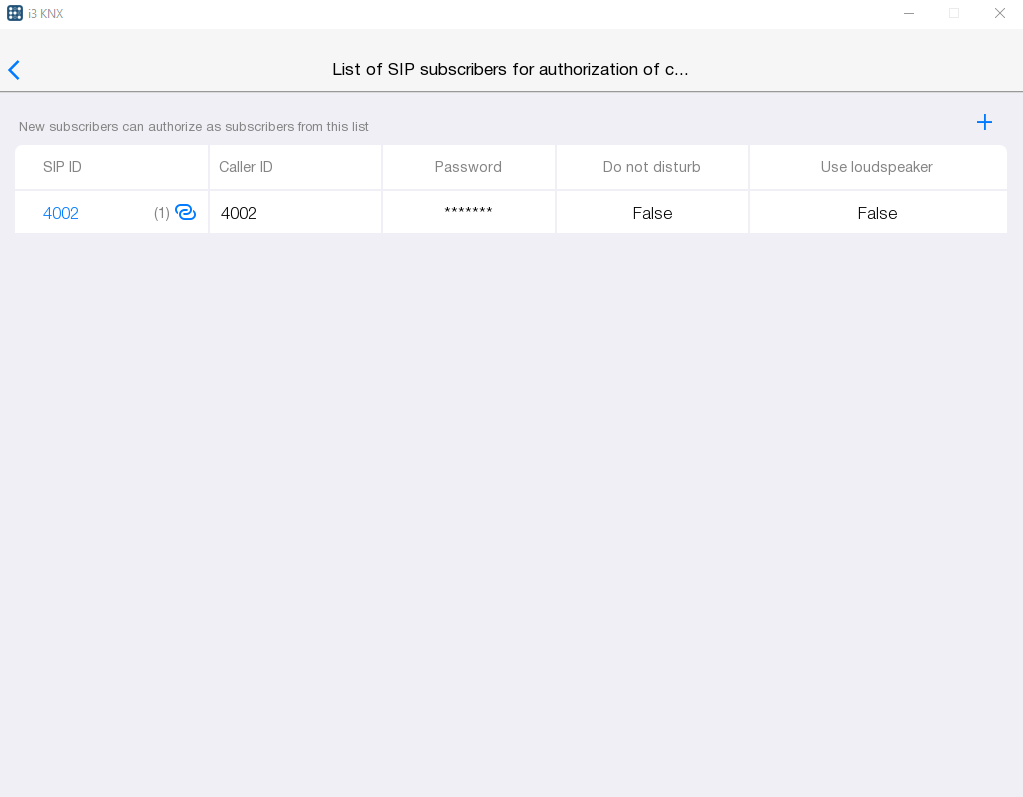The height and width of the screenshot is (797, 1023).
Task: Go back using the left chevron
Action: click(14, 70)
